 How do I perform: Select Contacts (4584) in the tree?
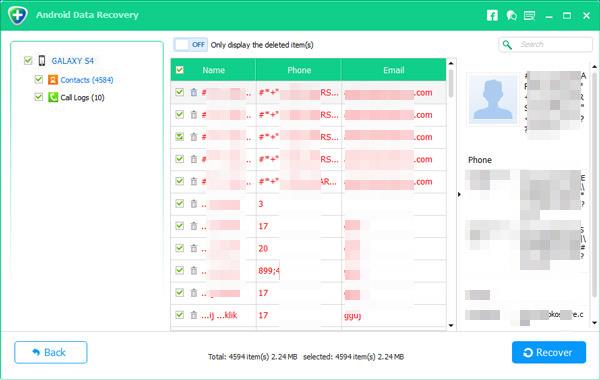pyautogui.click(x=87, y=80)
